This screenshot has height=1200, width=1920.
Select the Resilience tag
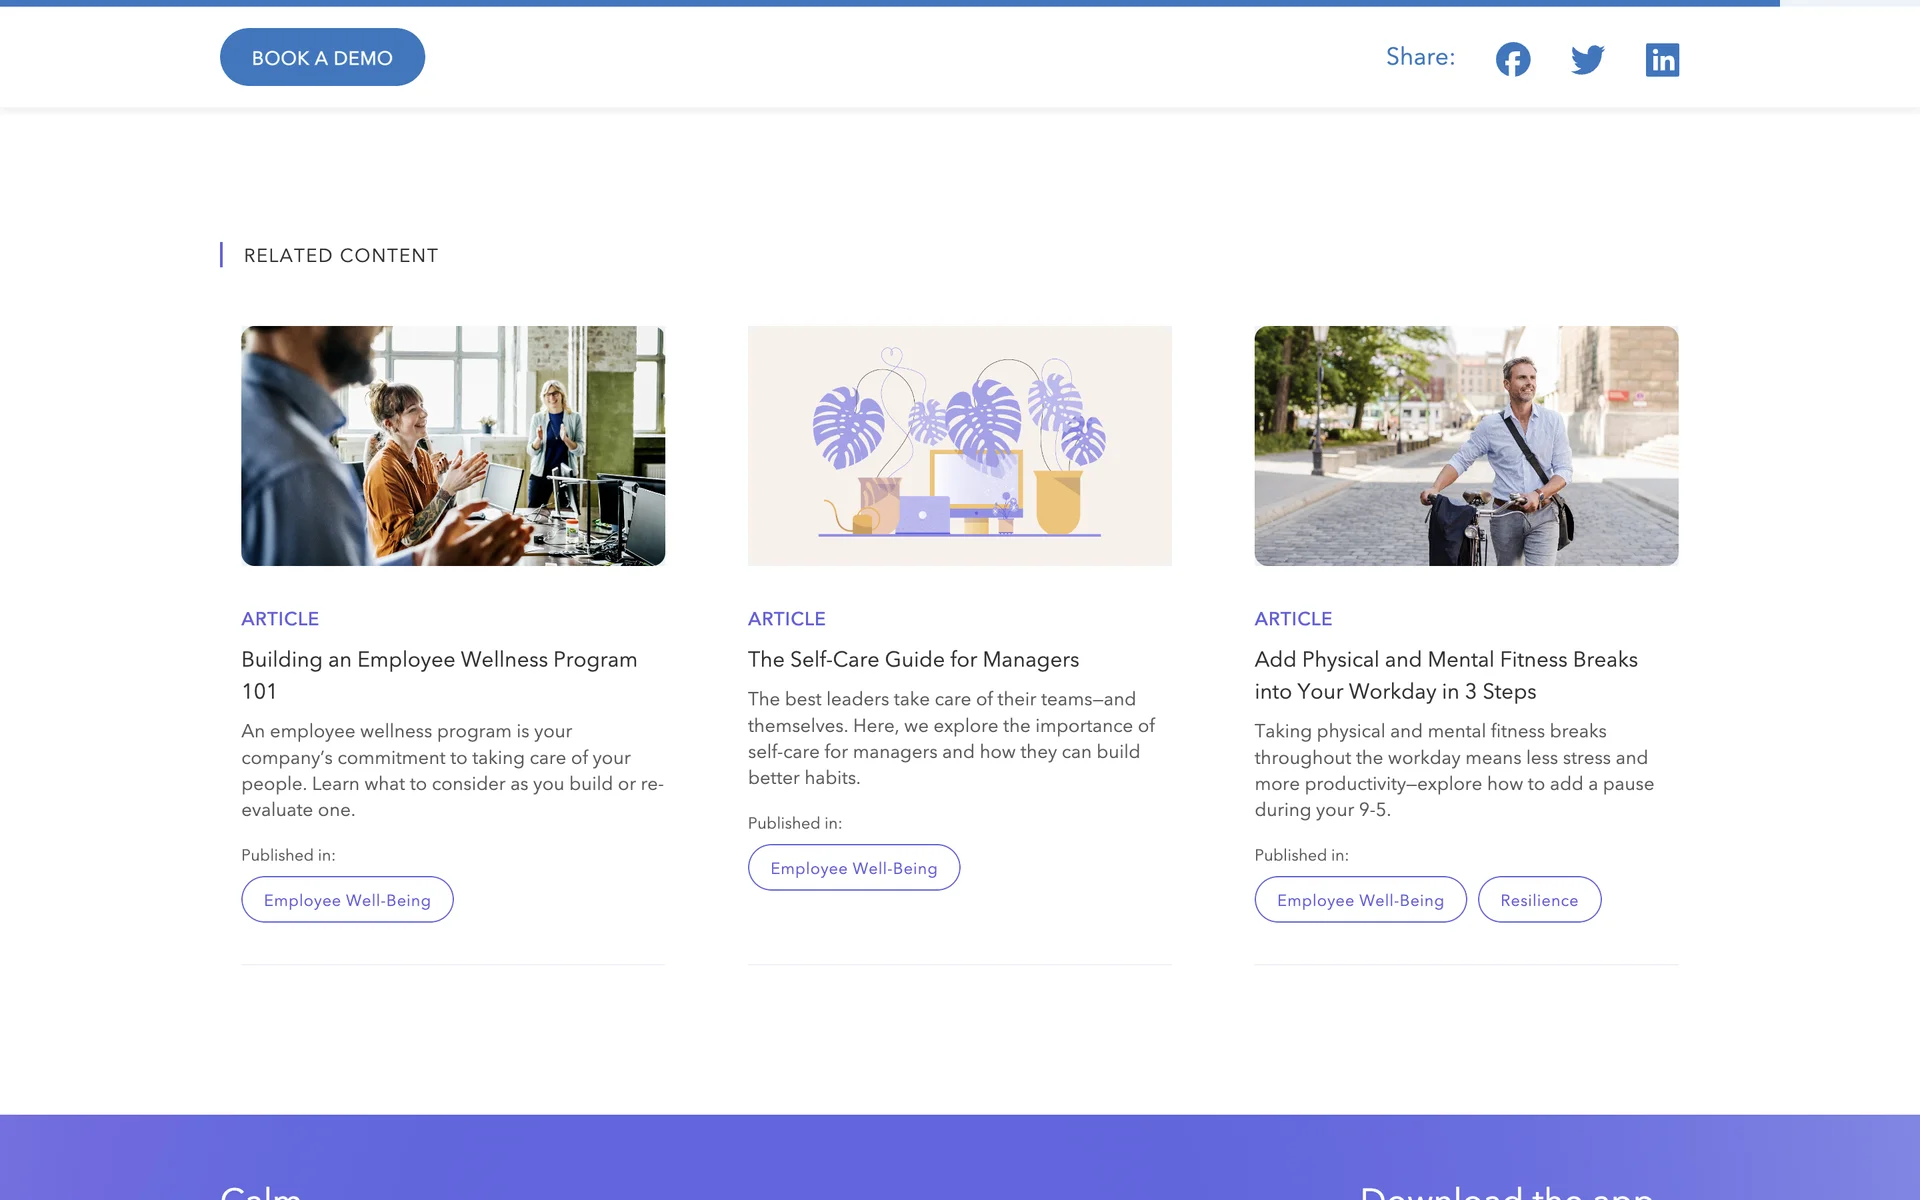coord(1539,900)
